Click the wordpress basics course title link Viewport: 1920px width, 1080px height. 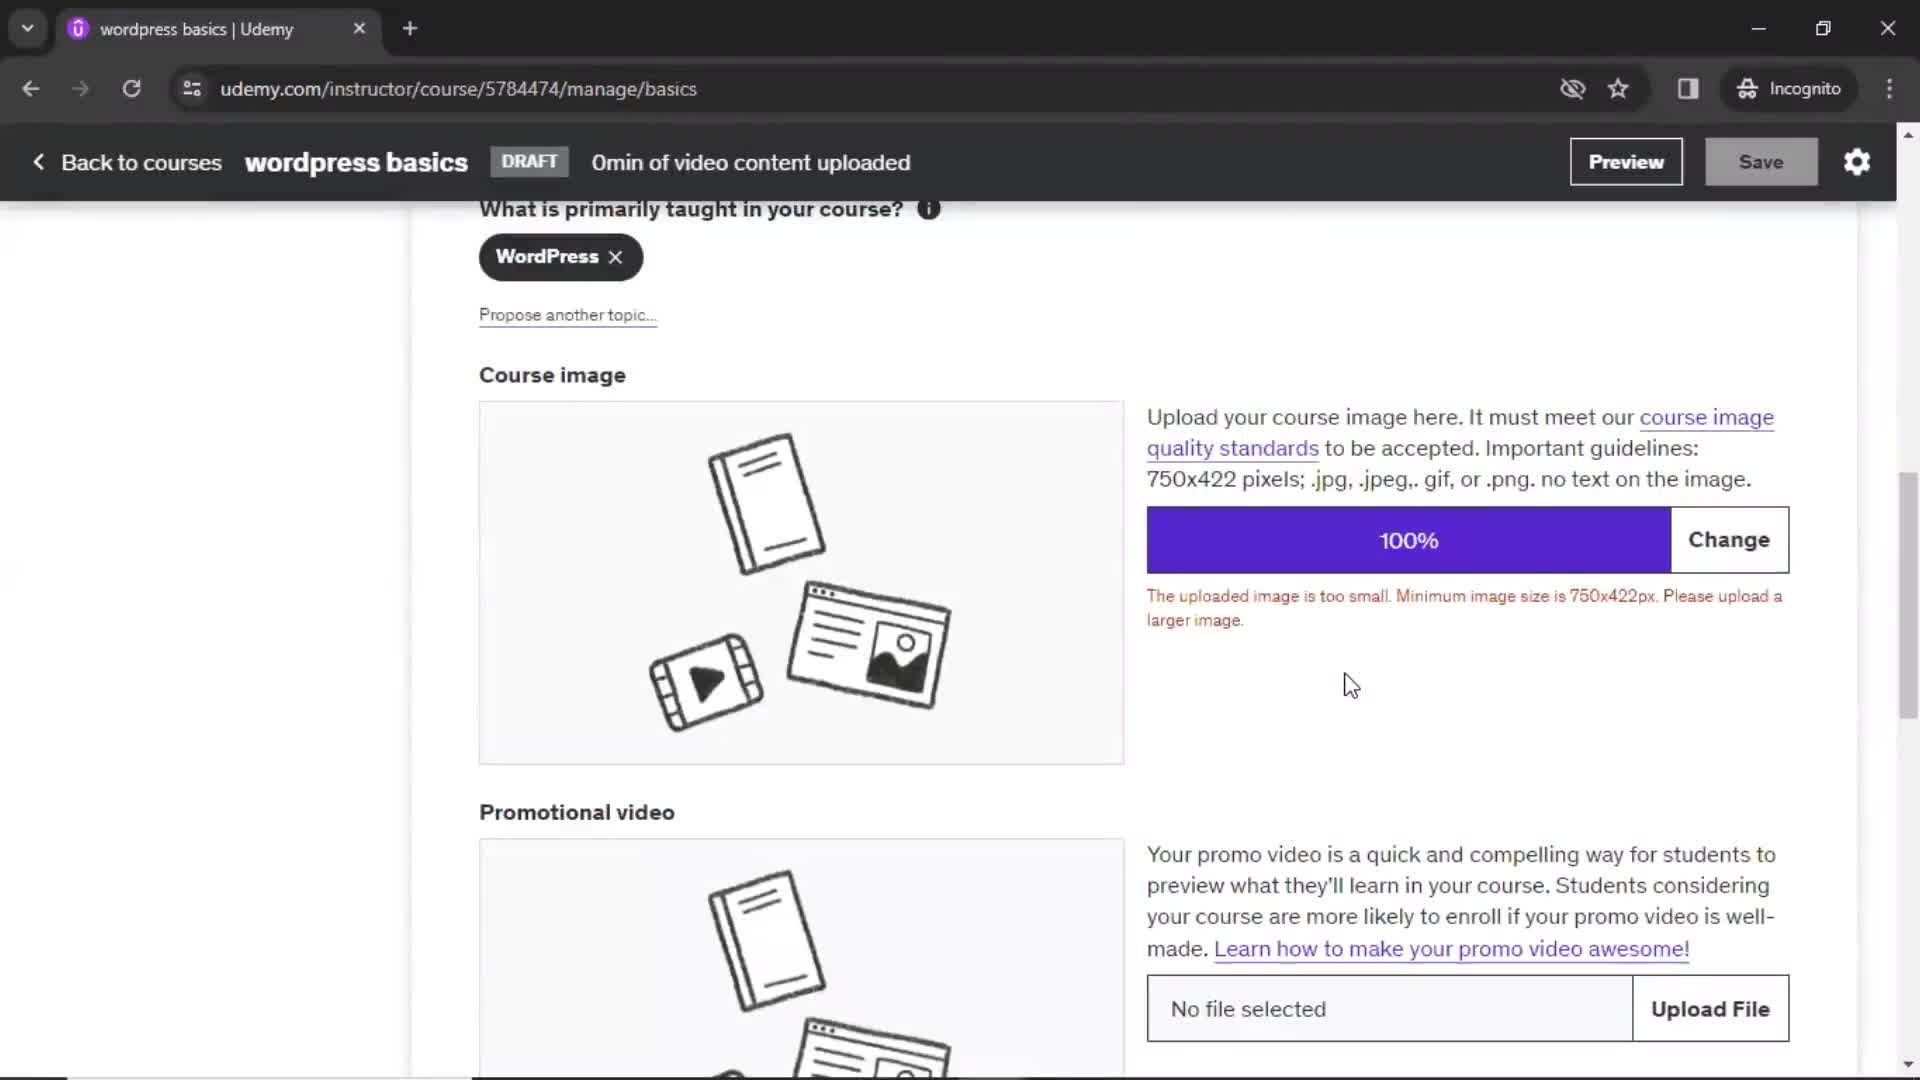pos(356,162)
